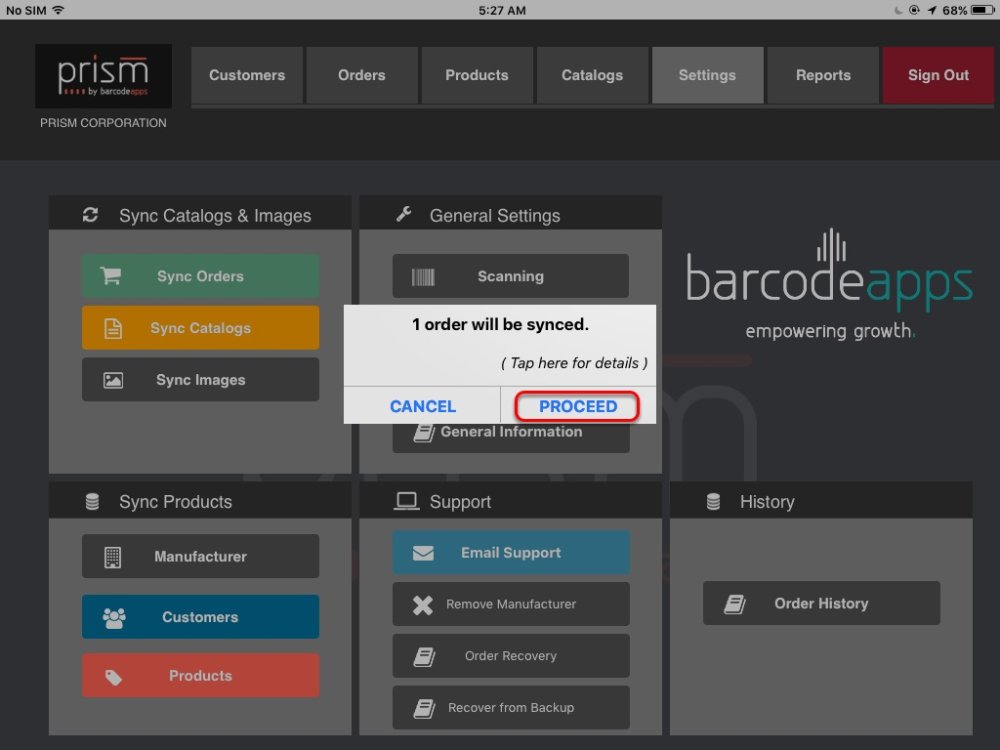Viewport: 1000px width, 750px height.
Task: Tap the shopping cart icon on Sync Orders
Action: pyautogui.click(x=111, y=276)
